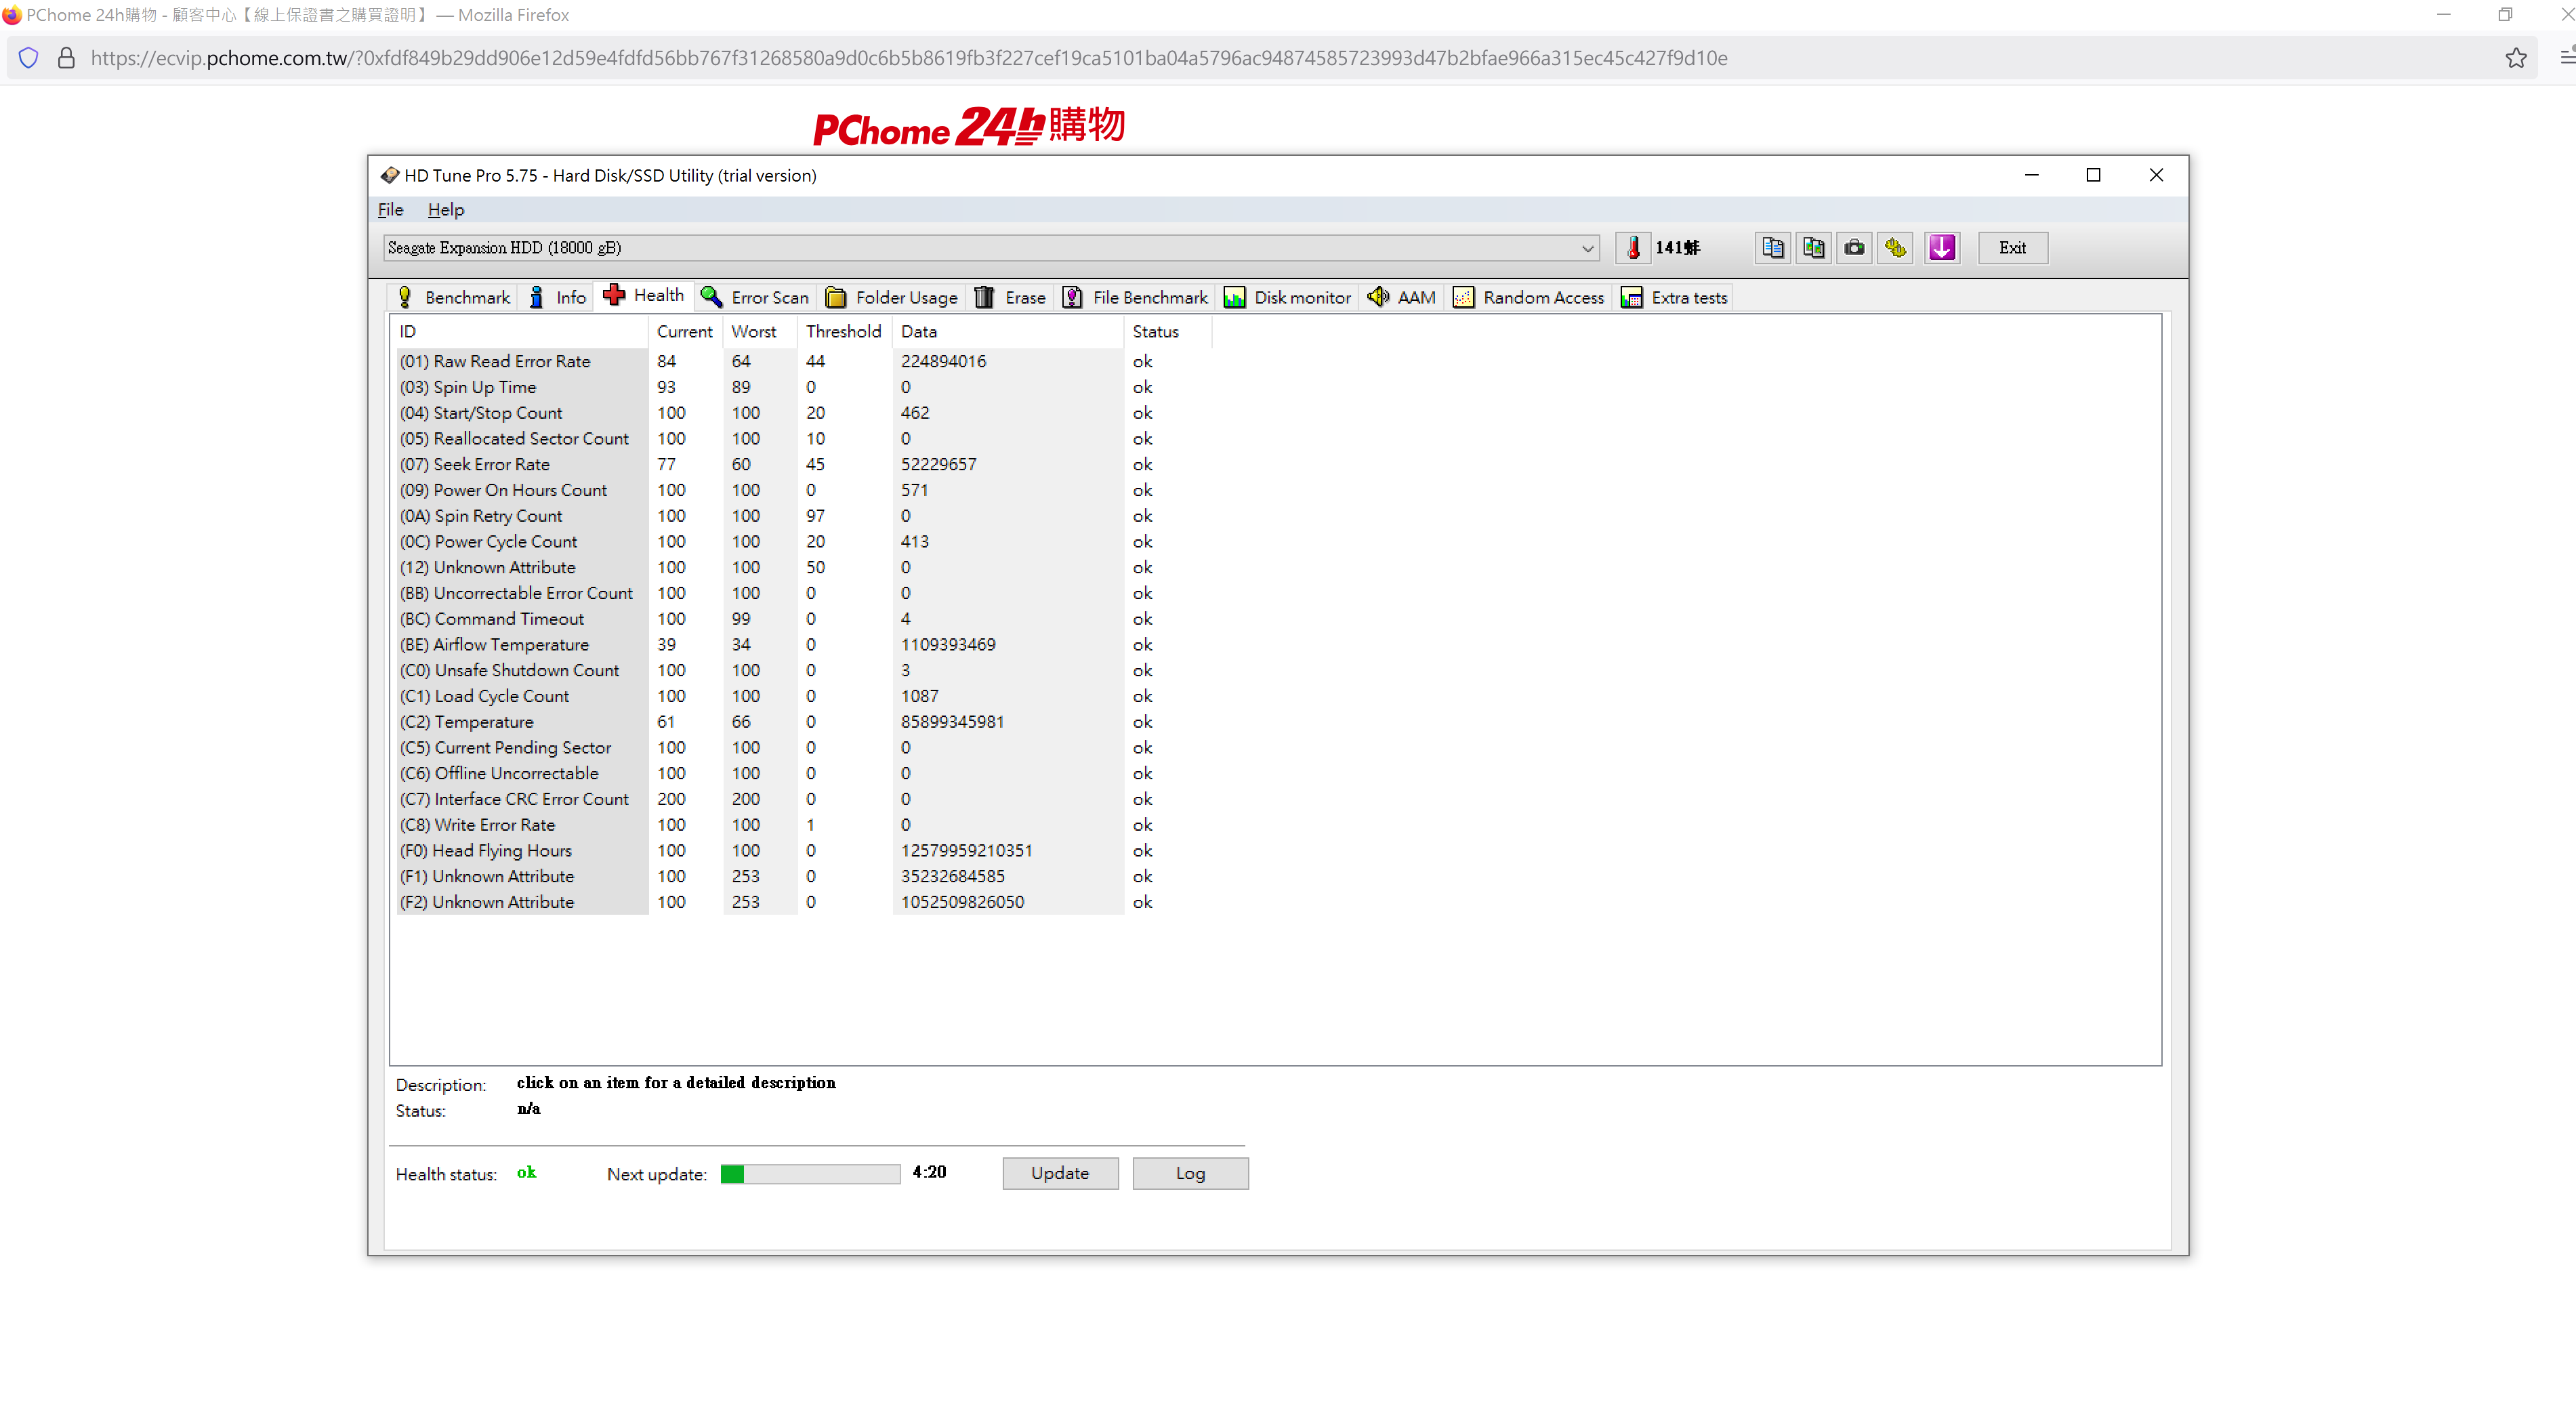The image size is (2576, 1406).
Task: Select the (C0) Unsafe Shutdown Count row
Action: click(805, 670)
